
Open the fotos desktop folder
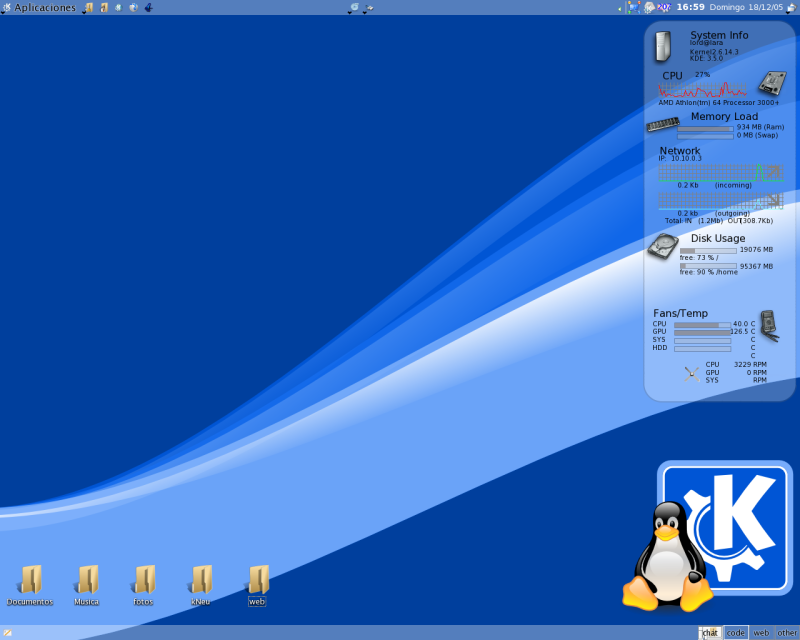(143, 585)
